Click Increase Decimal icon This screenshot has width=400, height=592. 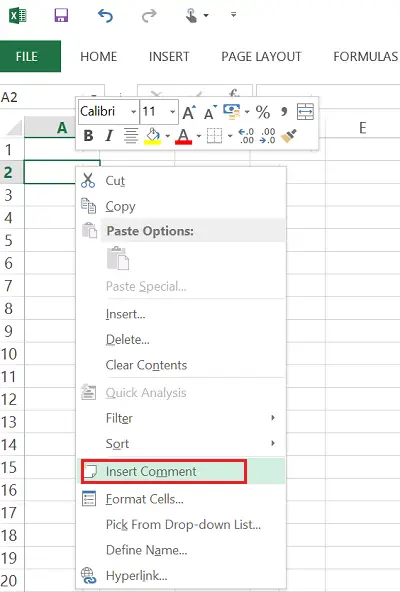[246, 136]
